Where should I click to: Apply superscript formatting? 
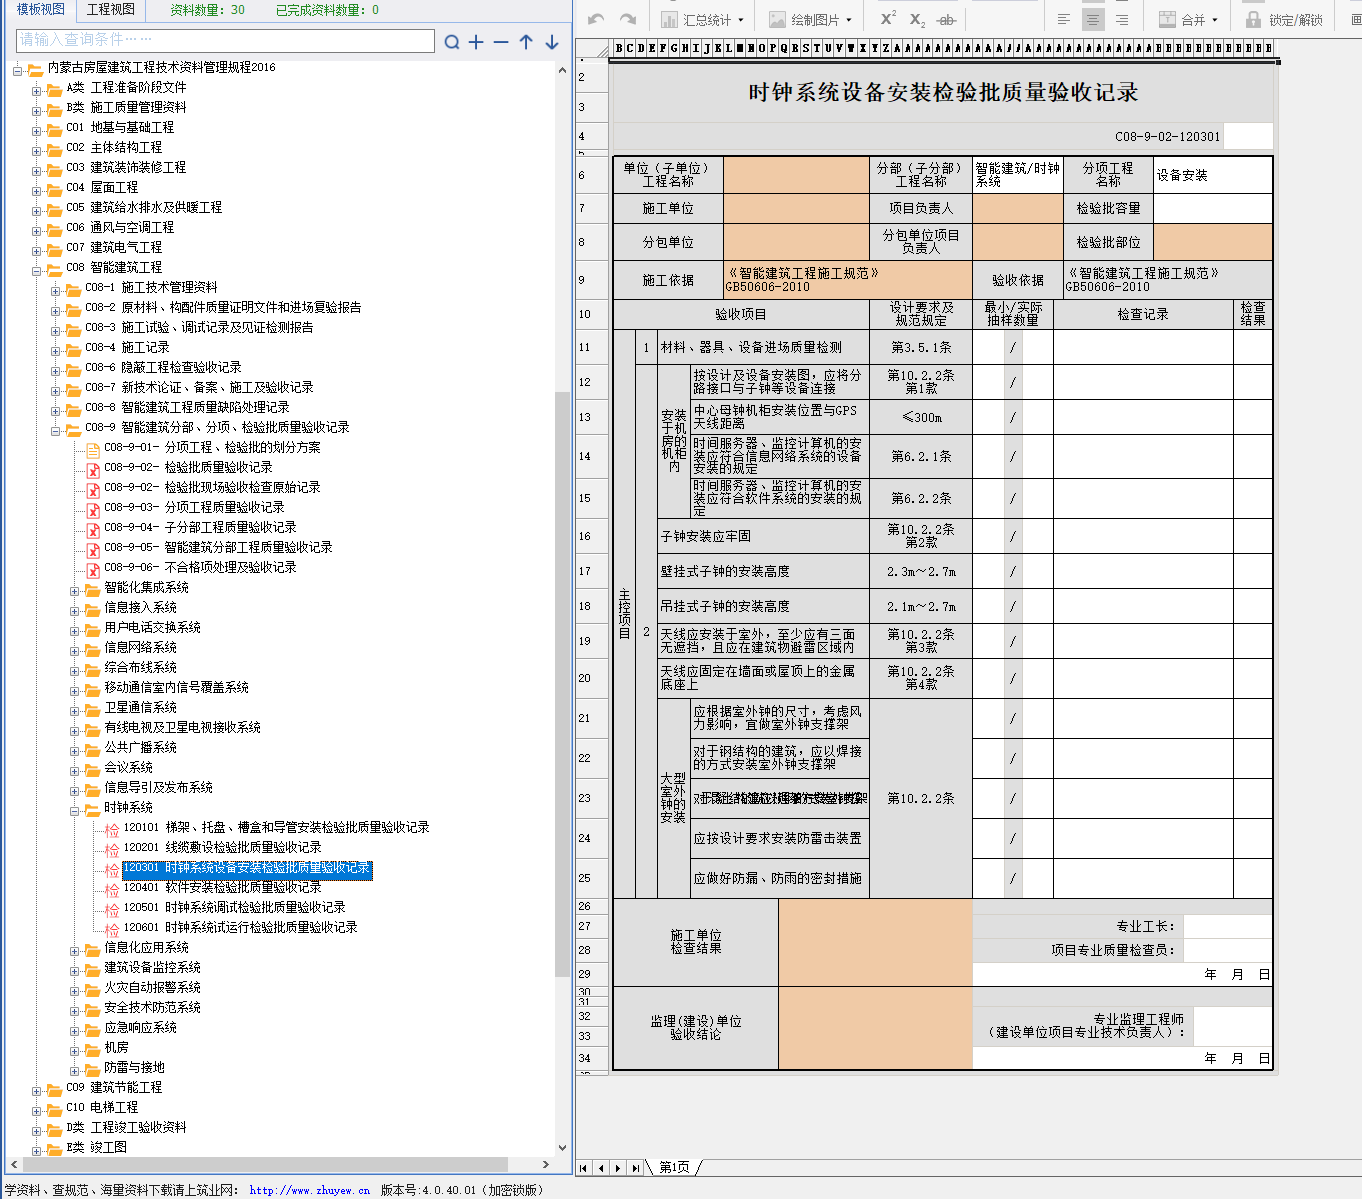pyautogui.click(x=887, y=19)
